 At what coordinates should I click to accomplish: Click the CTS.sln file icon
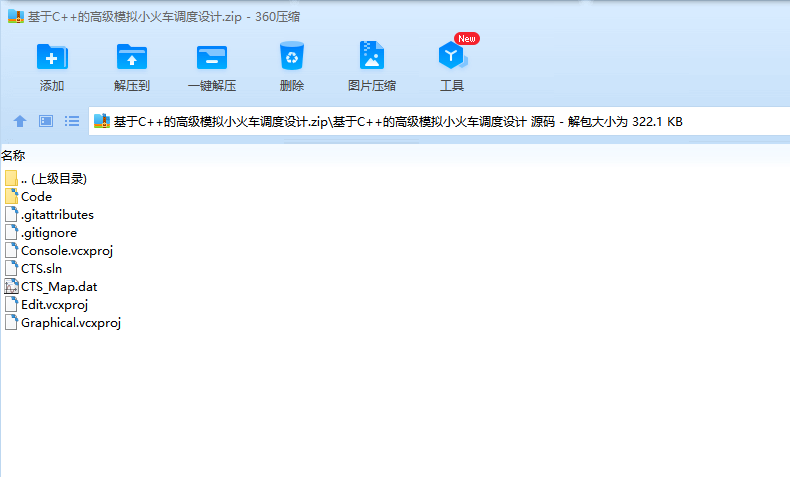click(11, 268)
